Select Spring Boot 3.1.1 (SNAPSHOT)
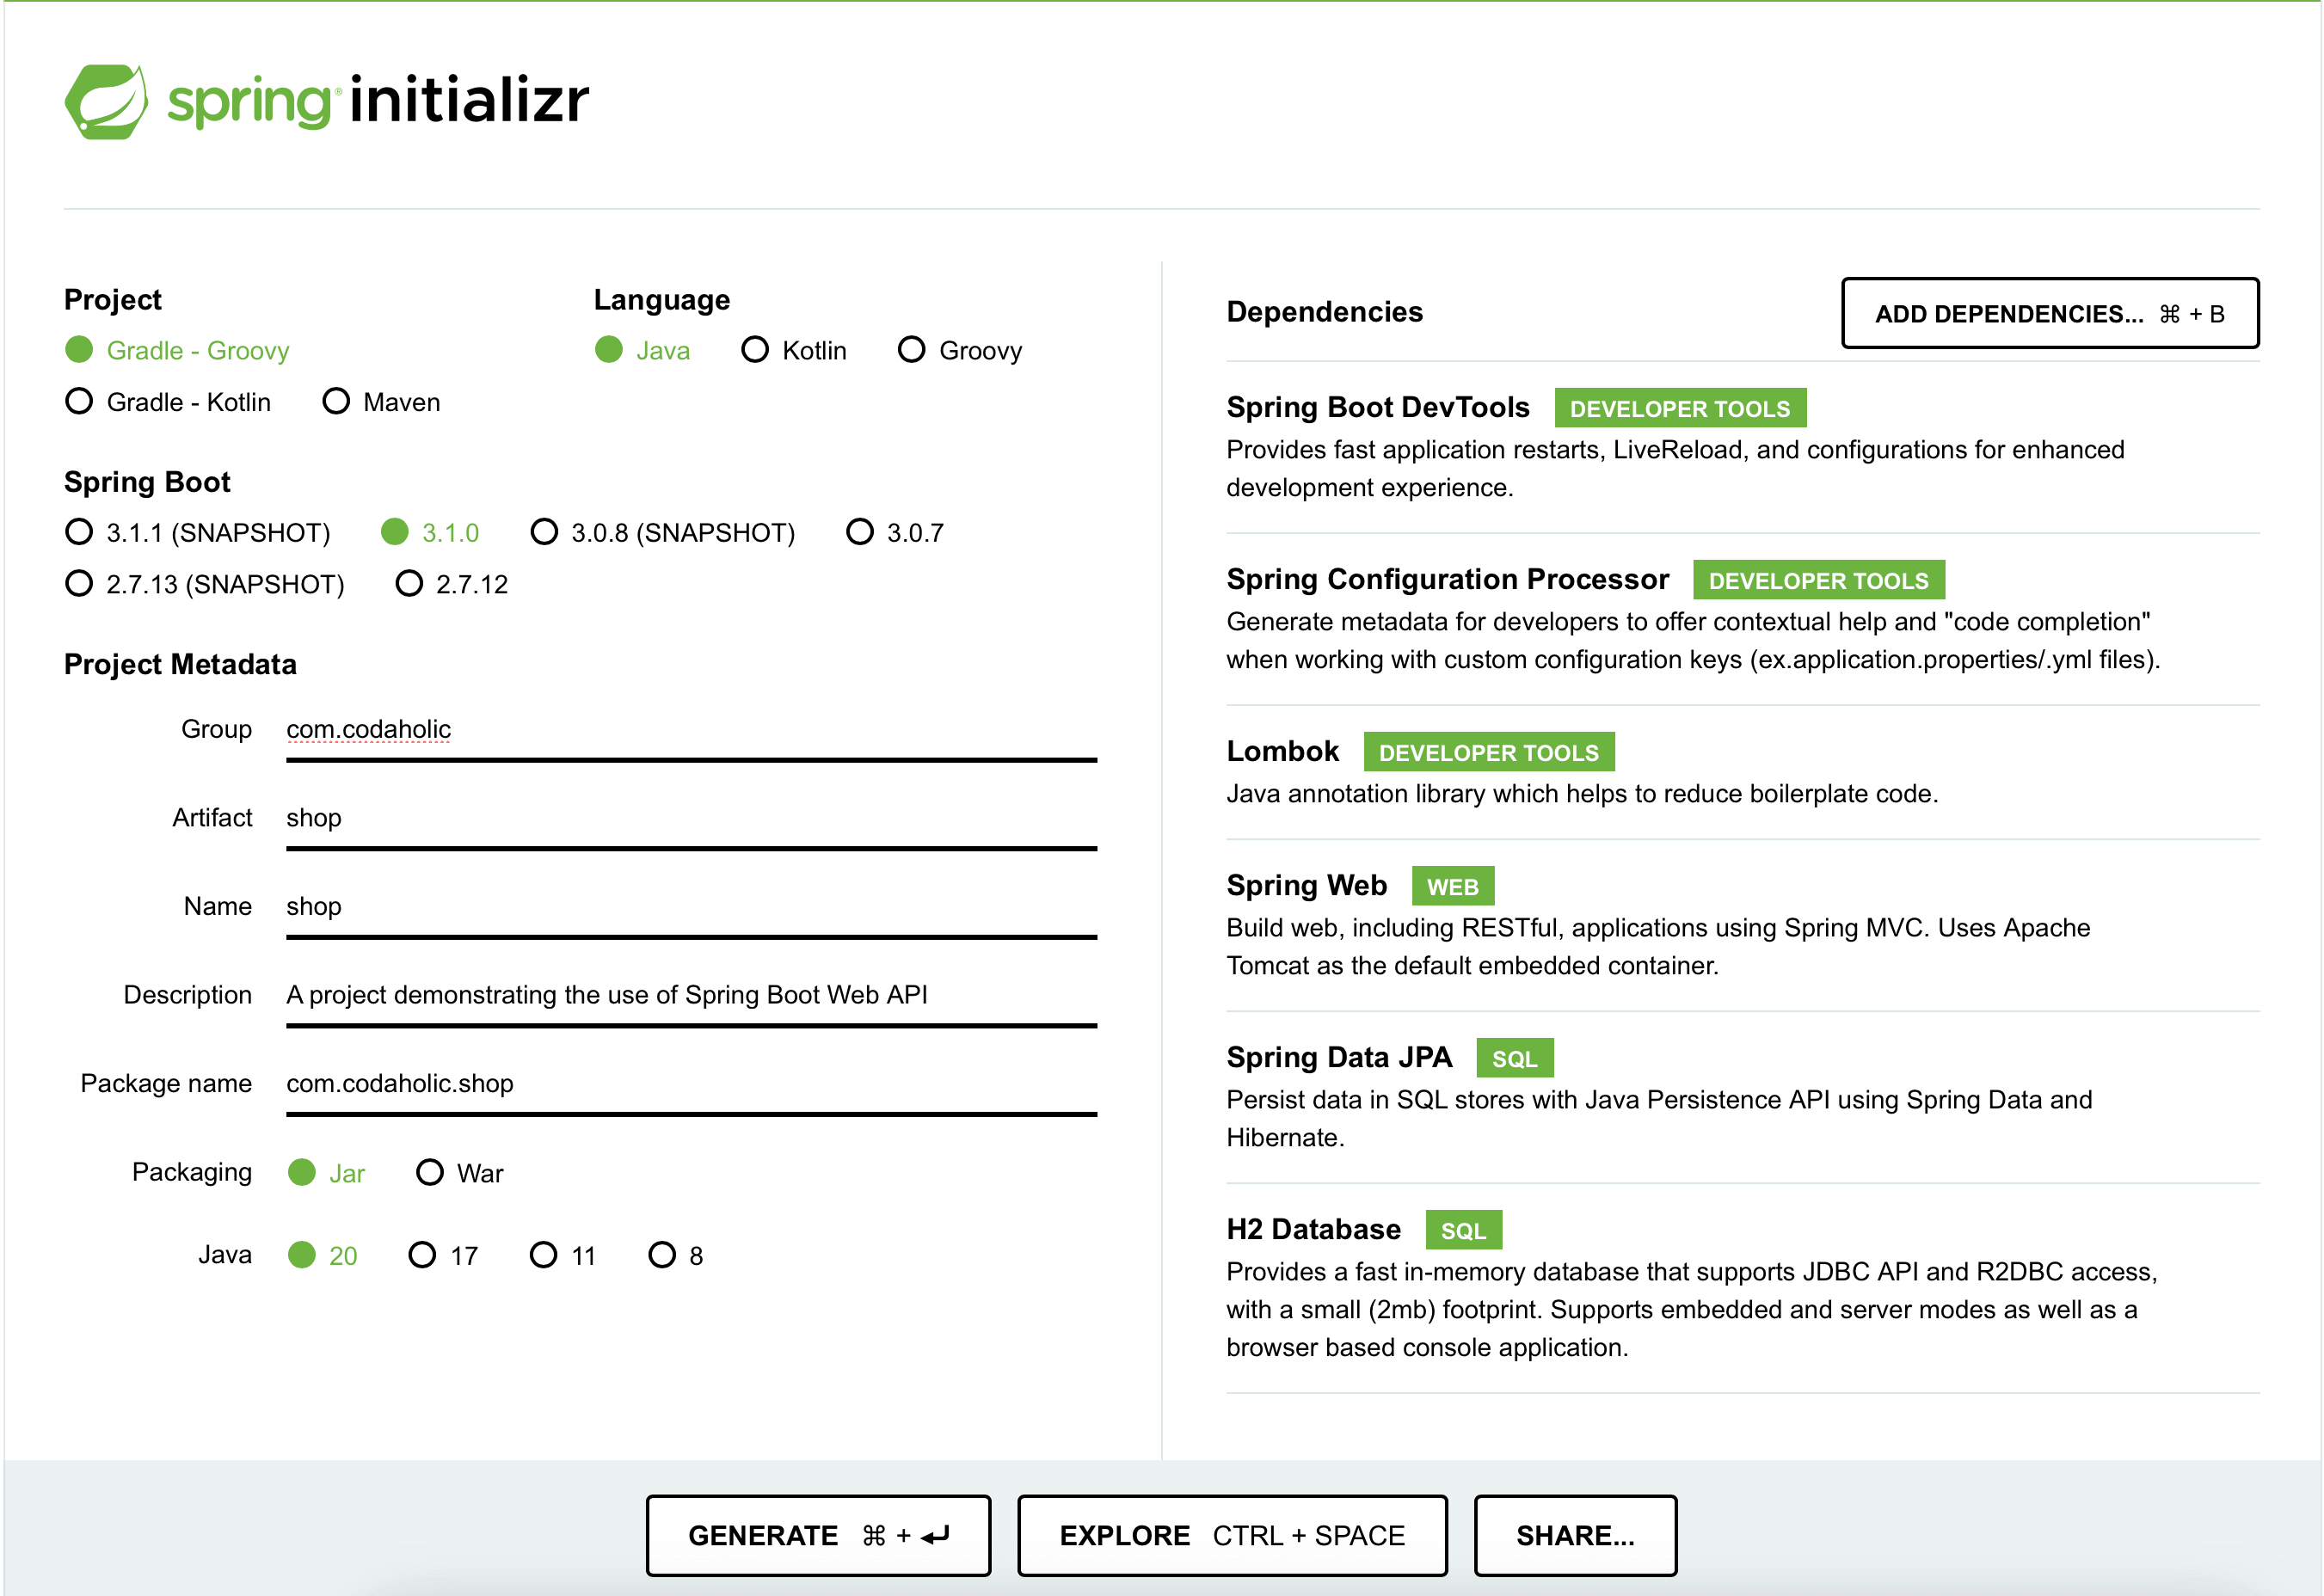Screen dimensions: 2324x1596 198,533
